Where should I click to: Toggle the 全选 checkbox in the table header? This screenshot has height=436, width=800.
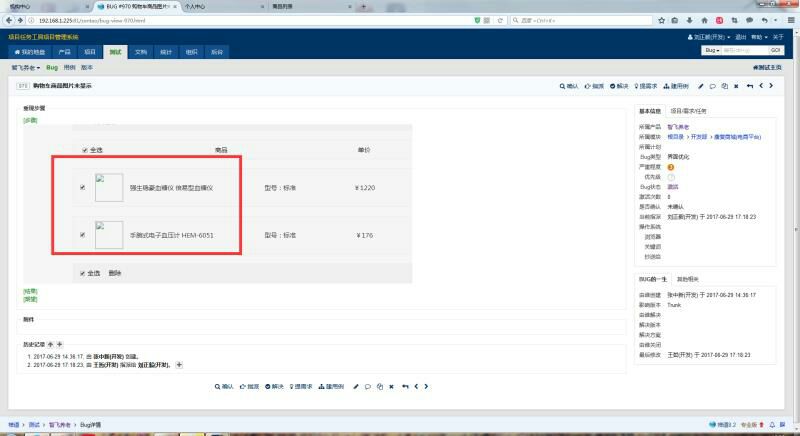(x=85, y=150)
